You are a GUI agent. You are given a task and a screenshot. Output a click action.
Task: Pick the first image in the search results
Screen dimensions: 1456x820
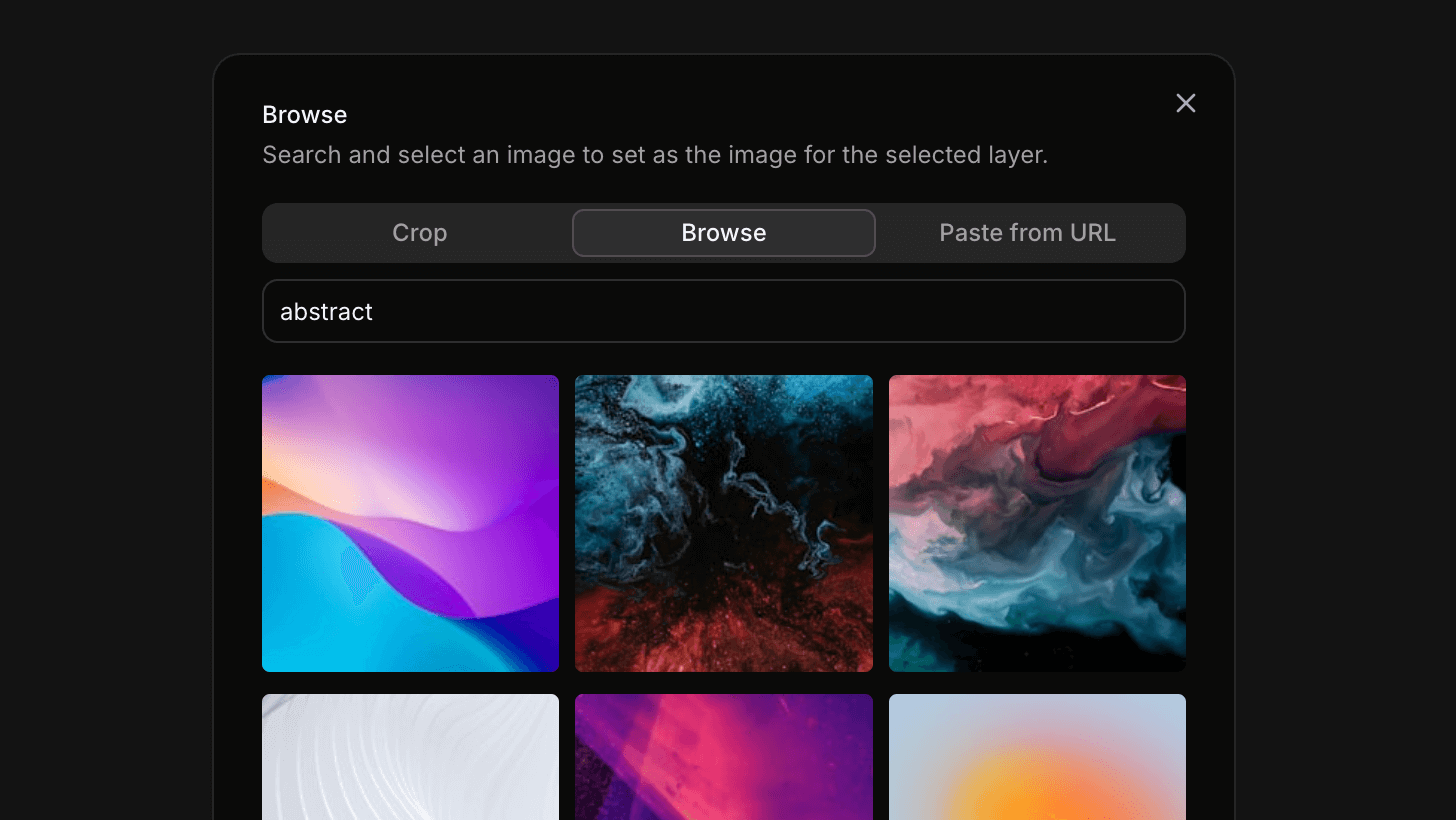pos(410,523)
